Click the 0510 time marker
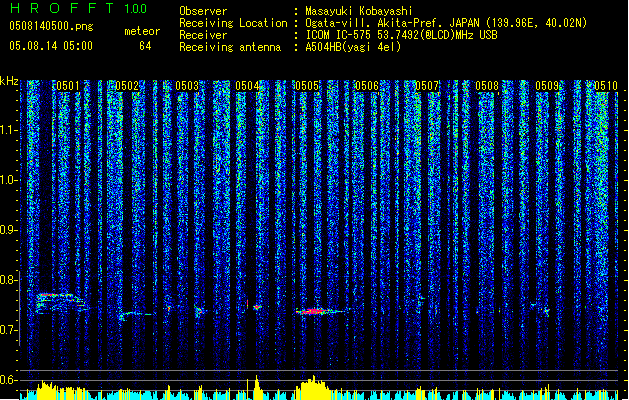 tap(606, 86)
